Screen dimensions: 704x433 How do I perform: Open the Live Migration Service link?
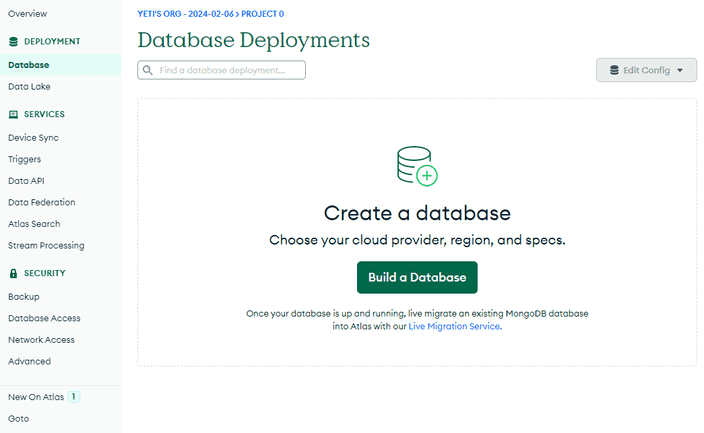tap(454, 326)
